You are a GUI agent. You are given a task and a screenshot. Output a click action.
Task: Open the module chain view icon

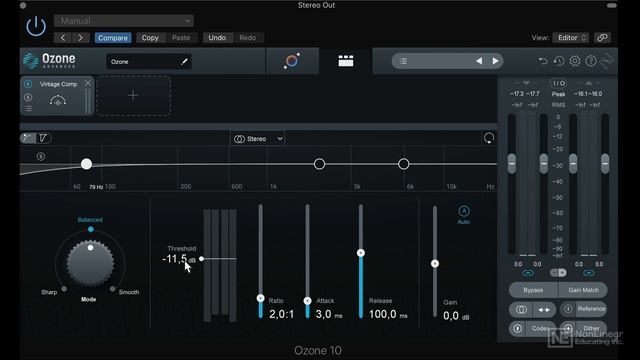[346, 61]
